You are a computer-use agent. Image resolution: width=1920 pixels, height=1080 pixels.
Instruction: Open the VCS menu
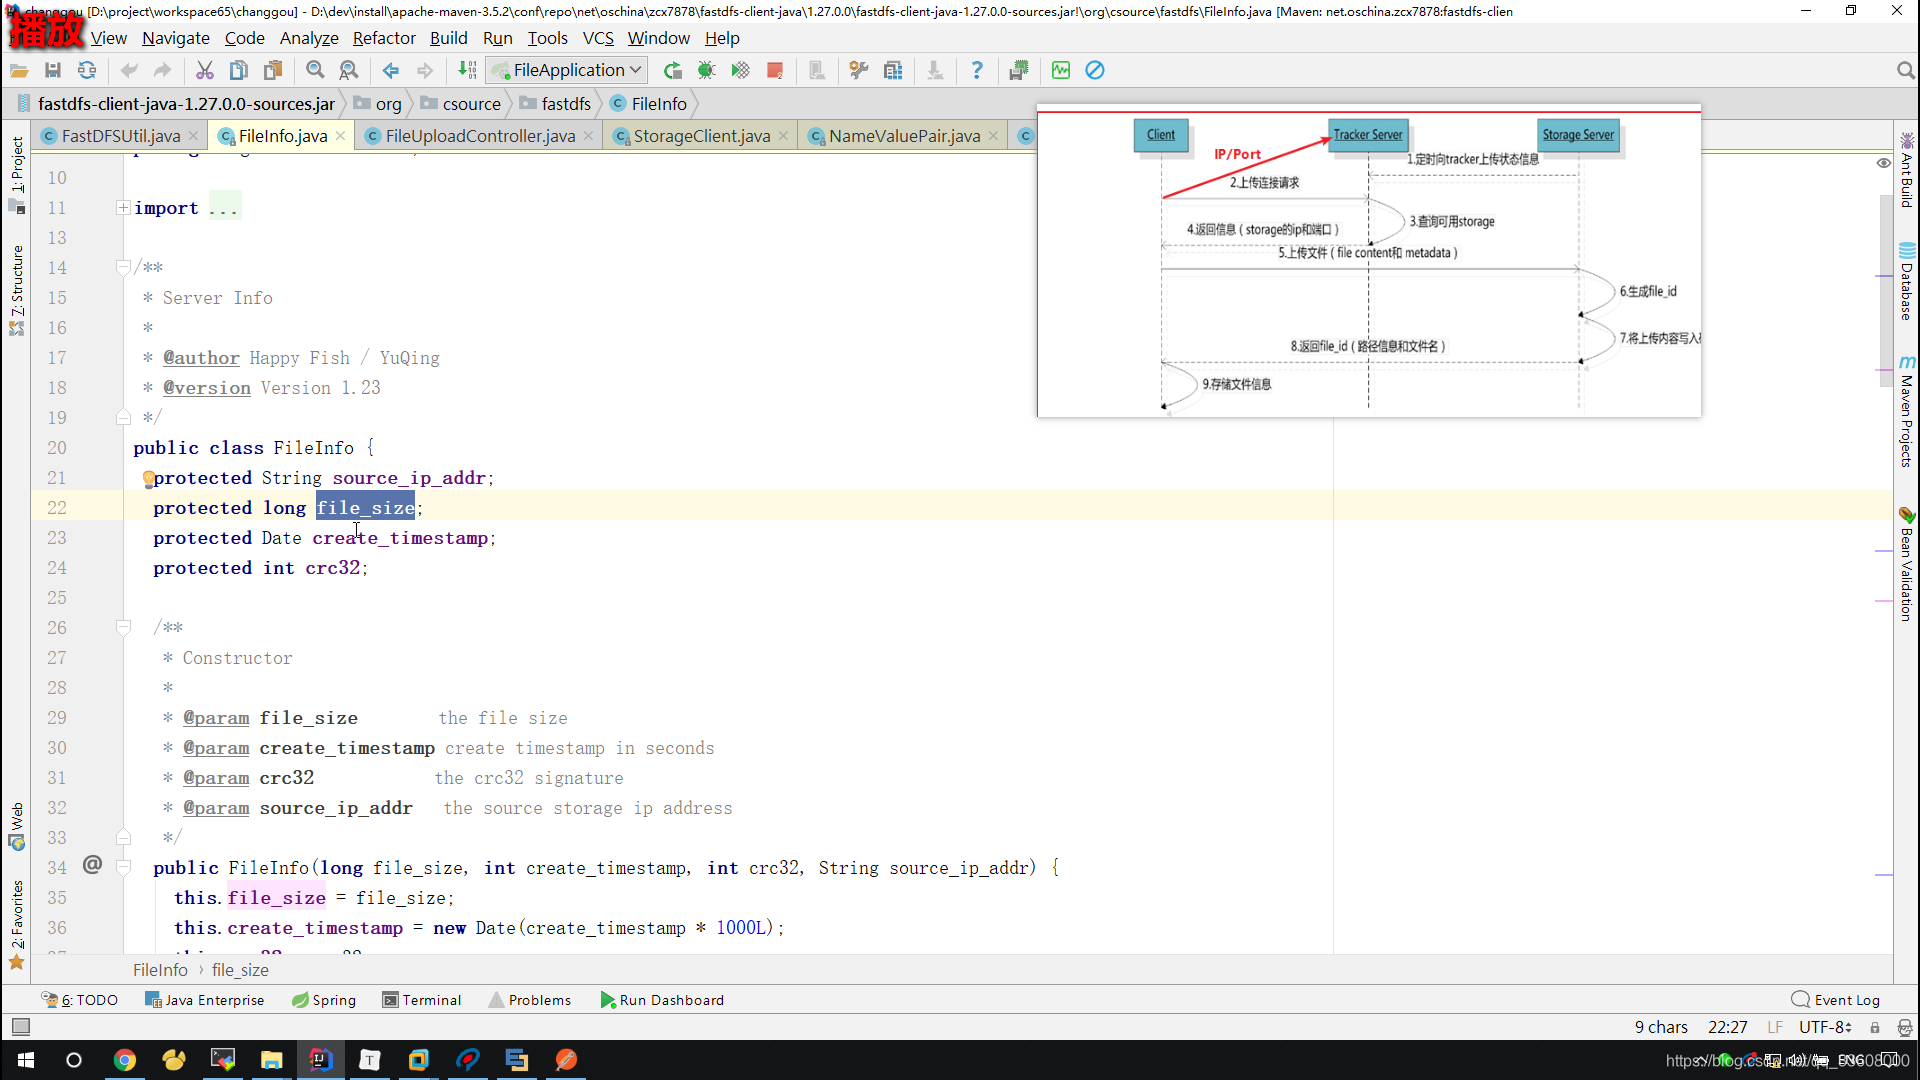coord(598,38)
